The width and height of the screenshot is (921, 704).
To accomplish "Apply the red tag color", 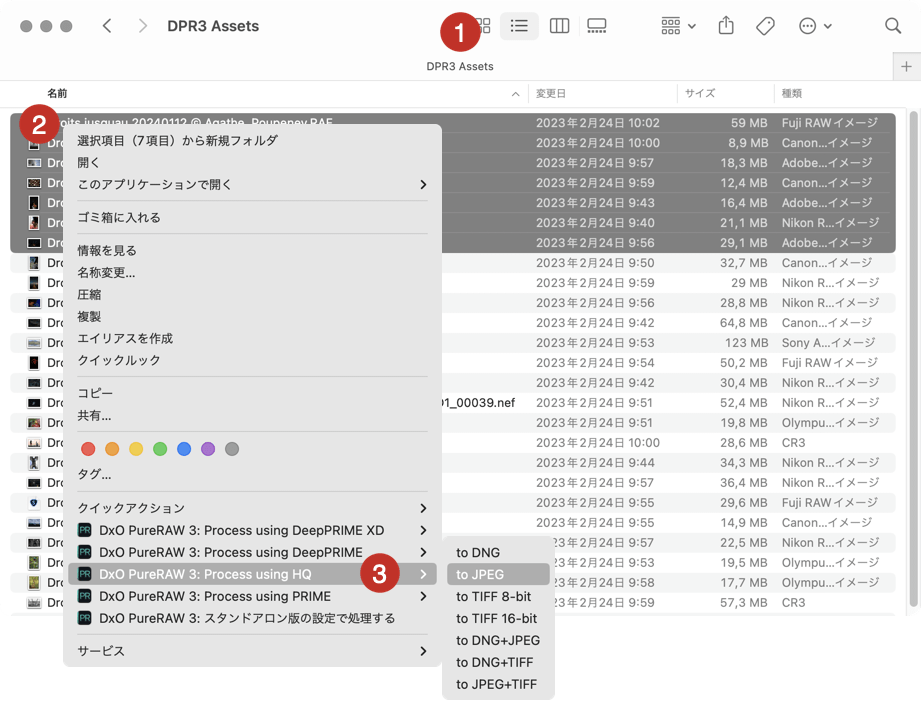I will tap(88, 449).
